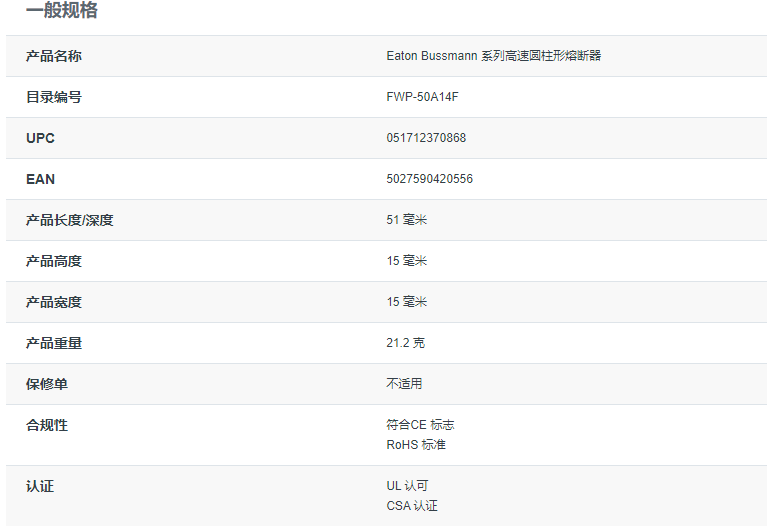Screen dimensions: 770x526
Task: Select the length value 51 毫米
Action: tap(407, 220)
